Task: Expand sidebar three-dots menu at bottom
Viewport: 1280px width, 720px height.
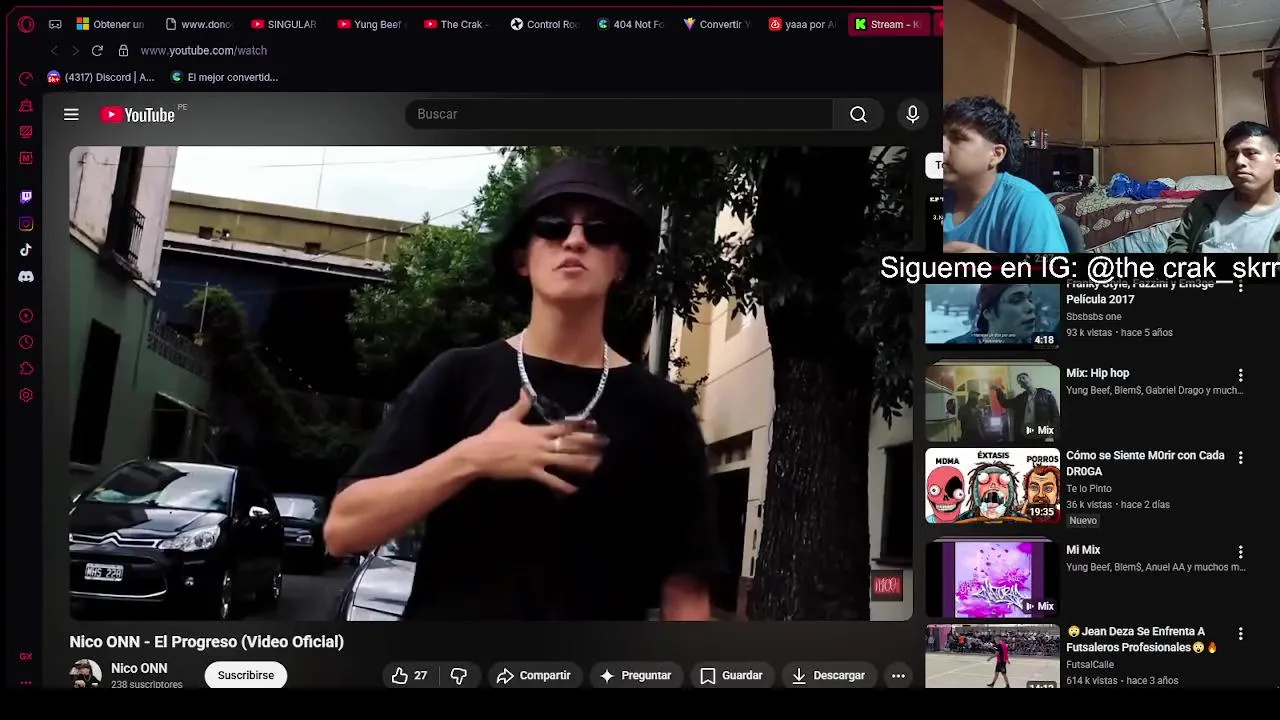Action: (26, 682)
